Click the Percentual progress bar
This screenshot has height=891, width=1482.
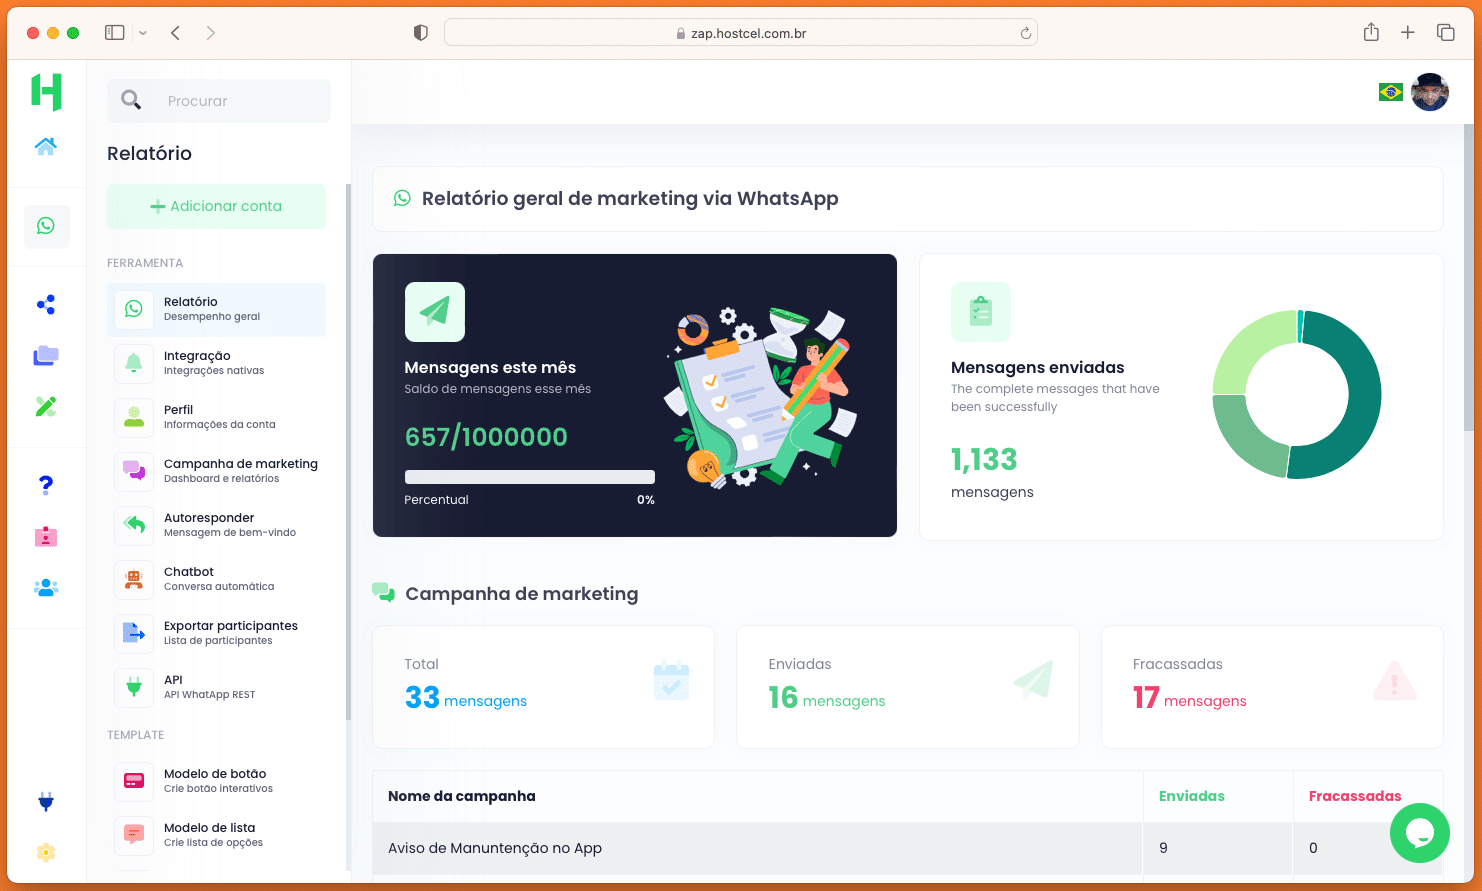pos(530,477)
